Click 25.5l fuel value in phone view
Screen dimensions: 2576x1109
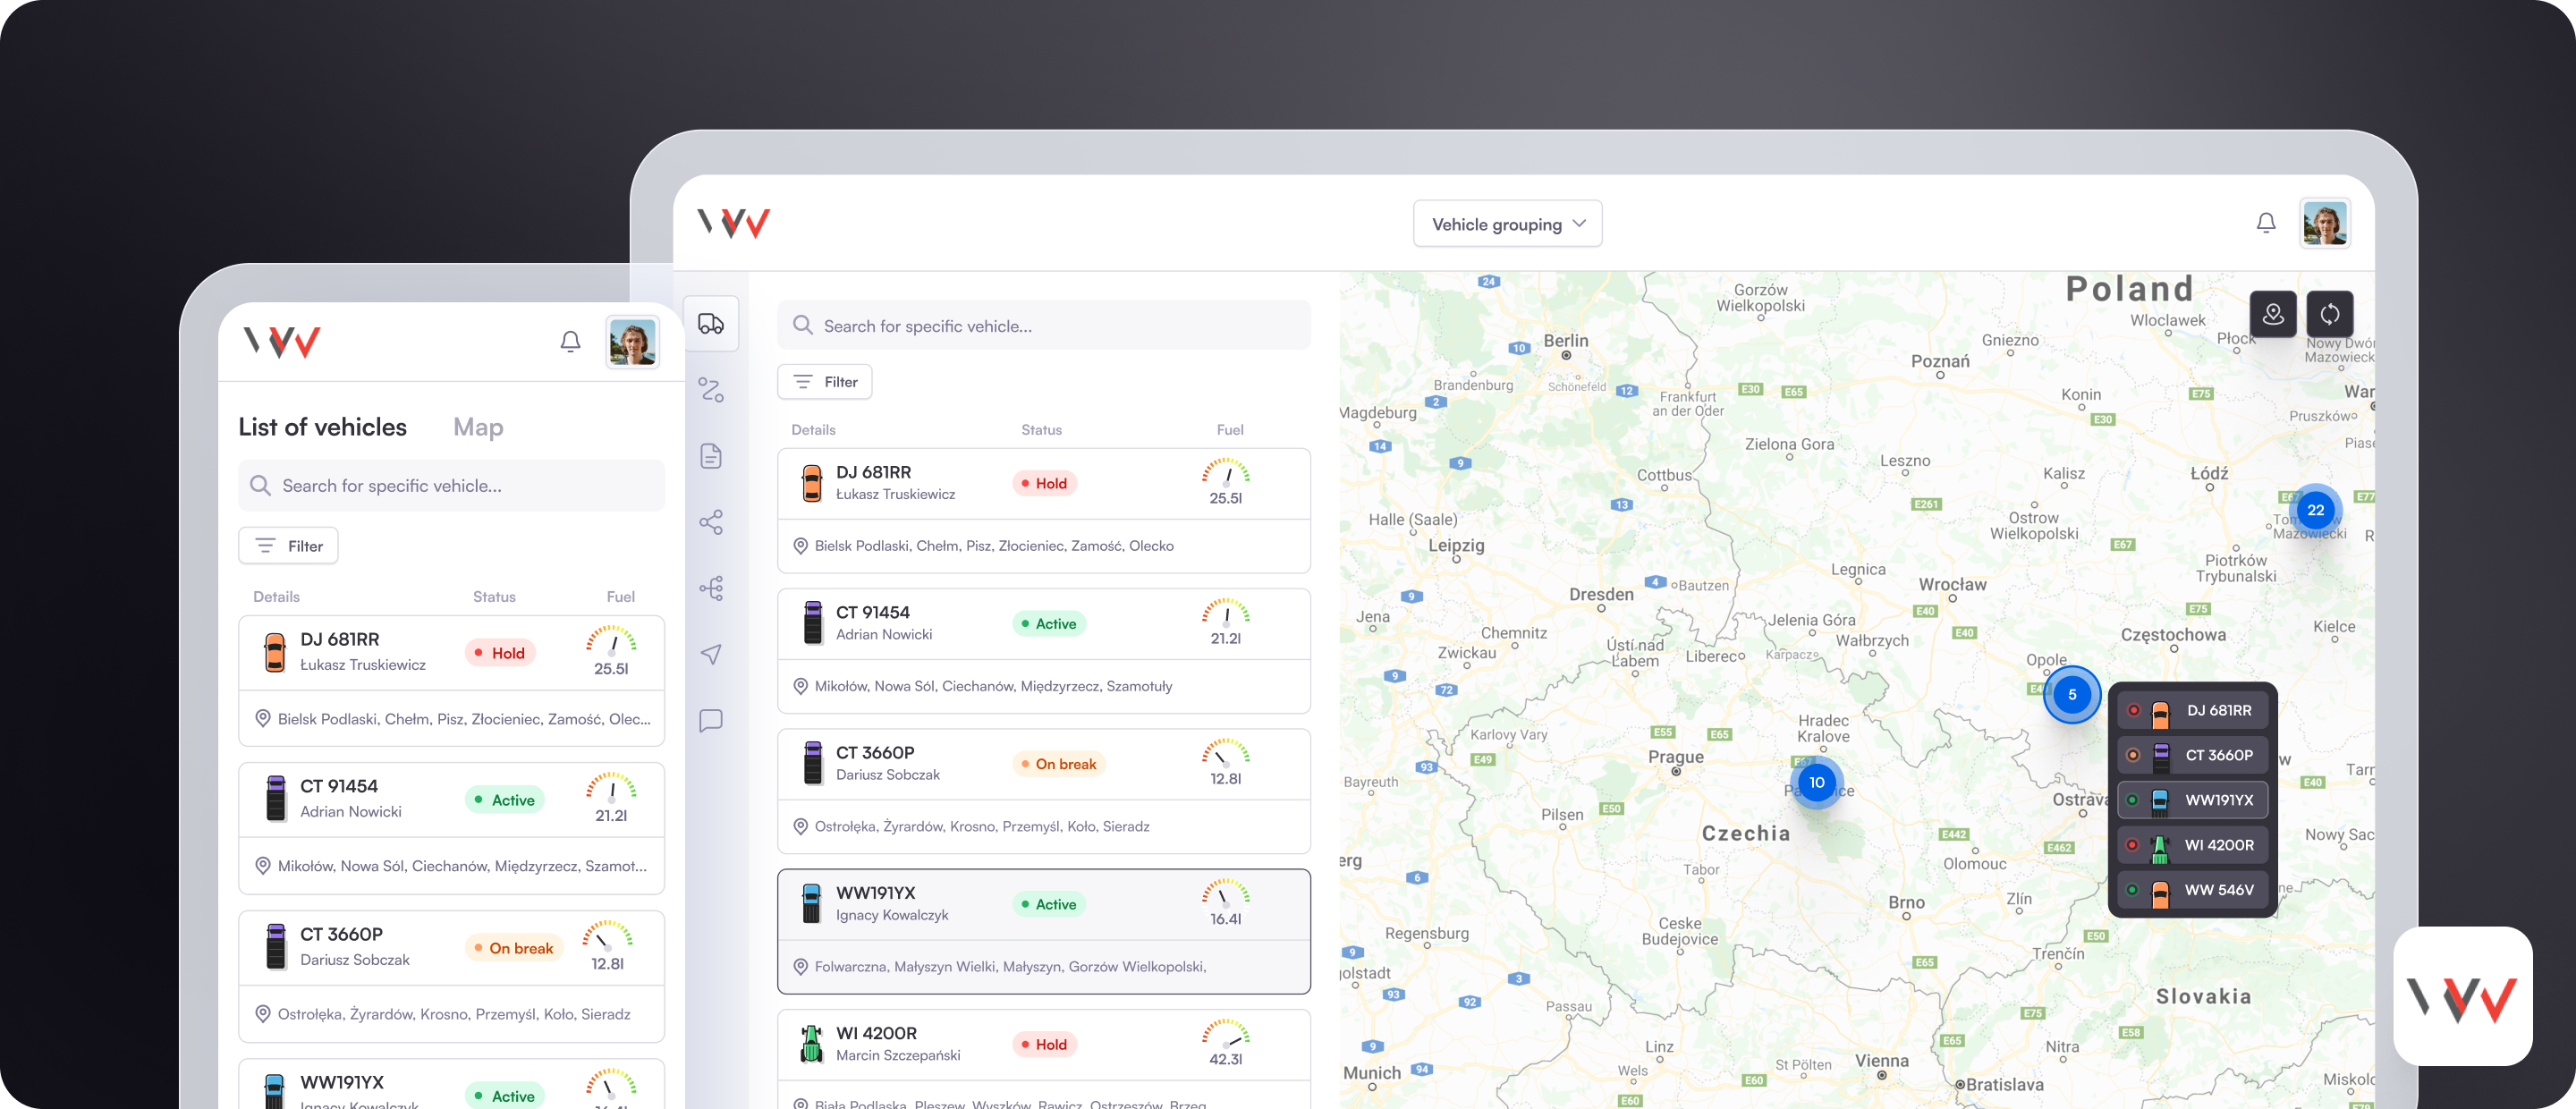611,669
